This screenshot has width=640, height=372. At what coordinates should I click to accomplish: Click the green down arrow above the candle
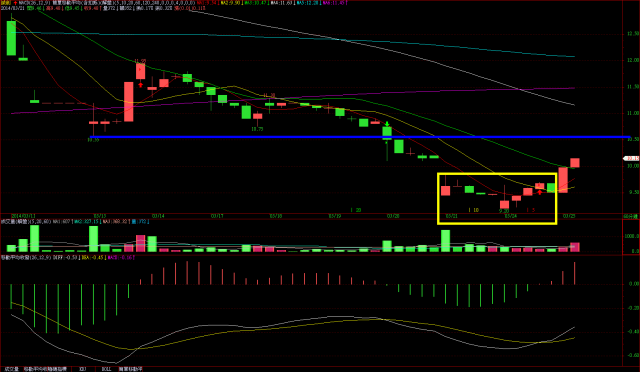(387, 124)
